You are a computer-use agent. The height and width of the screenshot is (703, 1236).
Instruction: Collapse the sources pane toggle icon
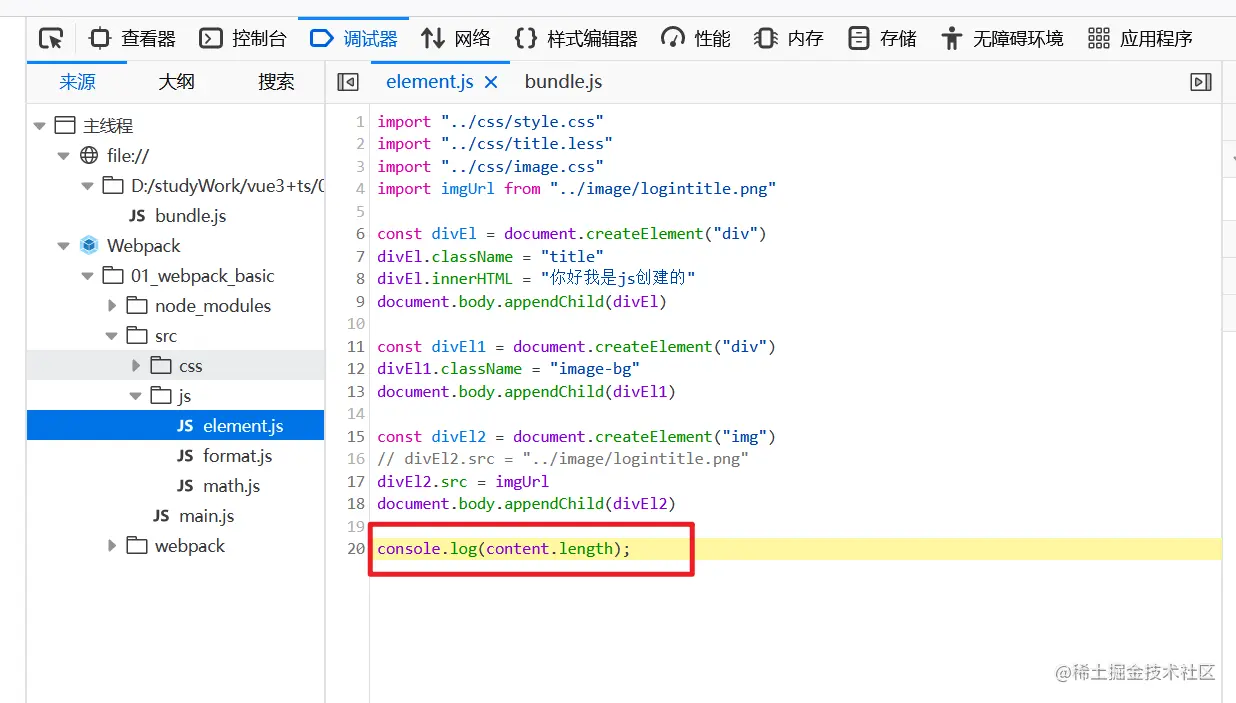(x=348, y=82)
